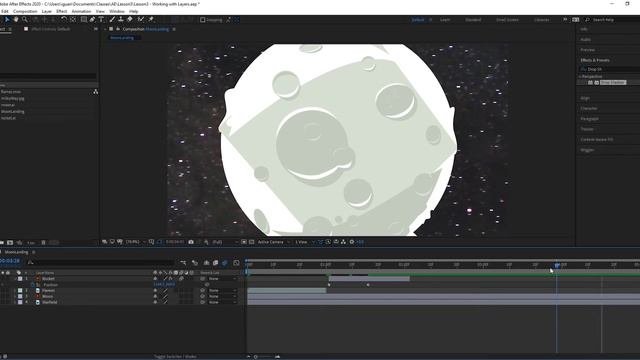Open Active Camera view dropdown
Viewport: 640px width, 360px height.
click(273, 242)
